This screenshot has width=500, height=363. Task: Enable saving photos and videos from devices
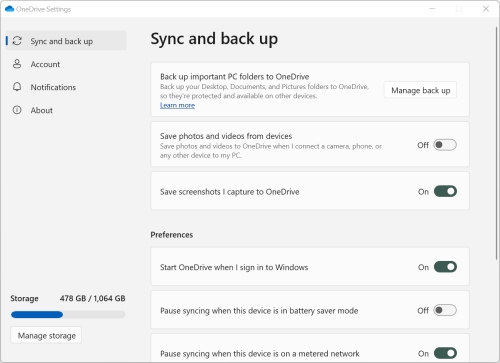click(x=445, y=145)
